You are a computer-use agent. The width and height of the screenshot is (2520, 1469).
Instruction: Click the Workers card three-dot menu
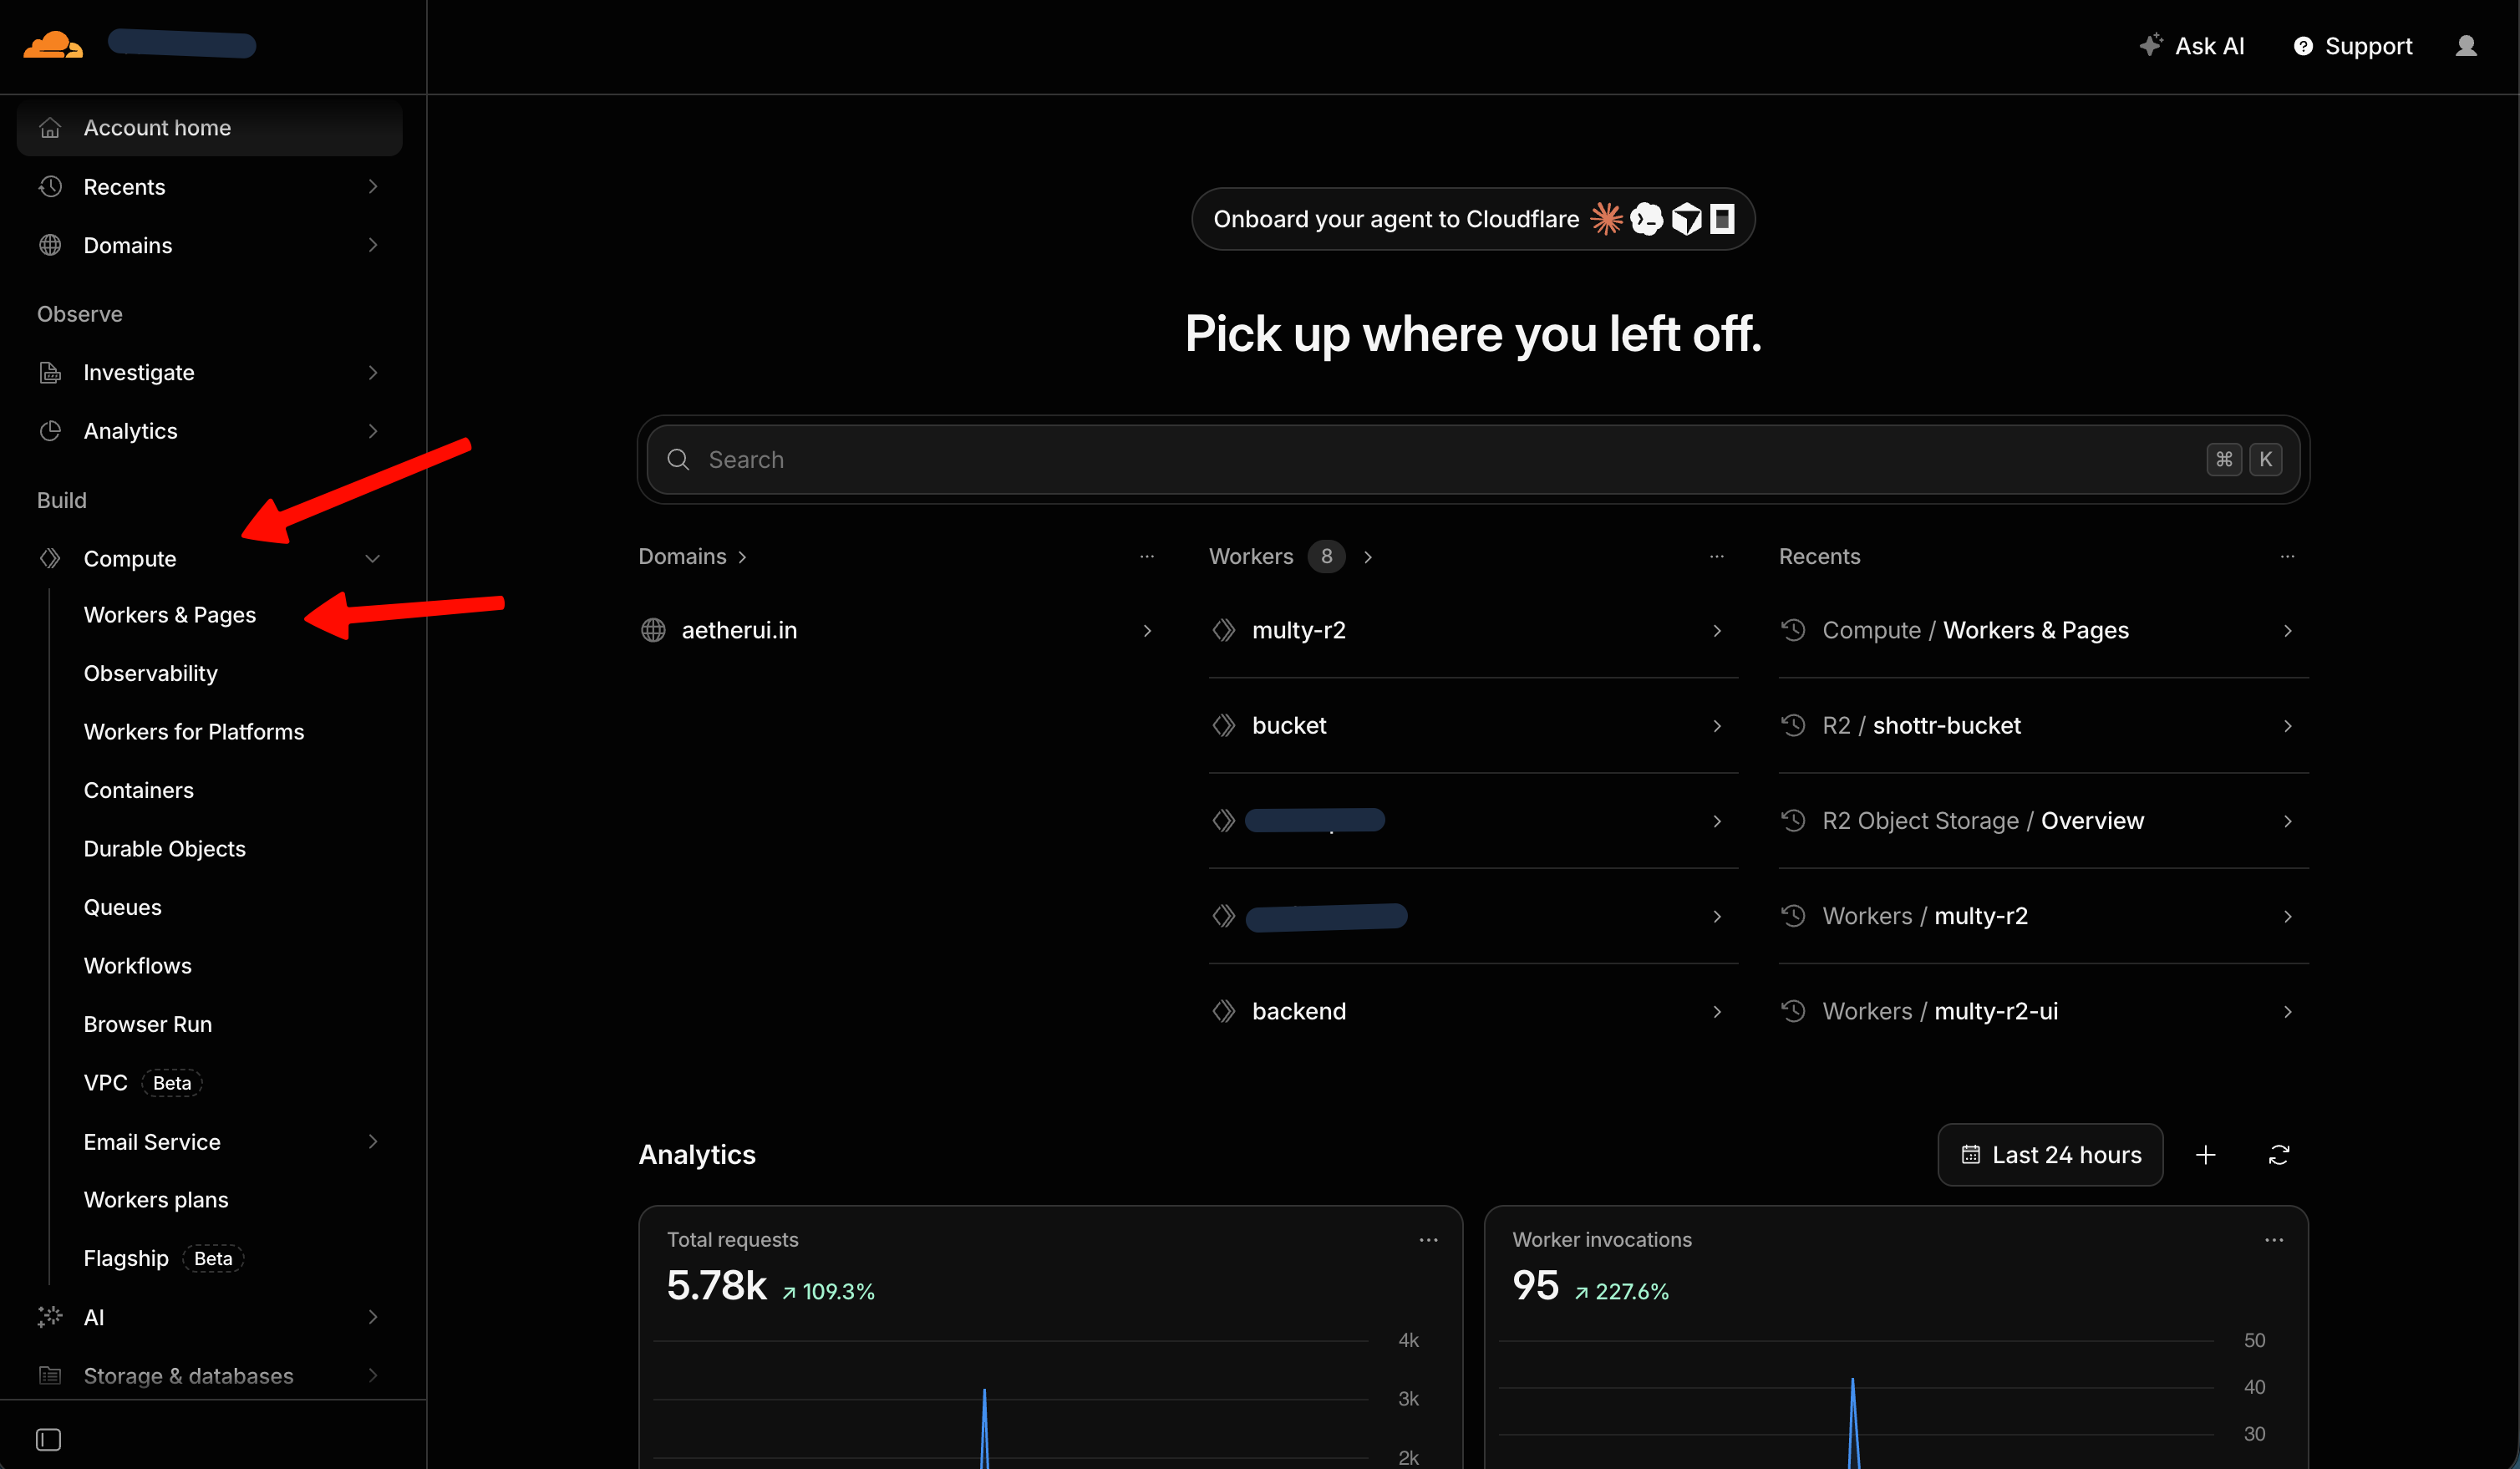[x=1717, y=556]
